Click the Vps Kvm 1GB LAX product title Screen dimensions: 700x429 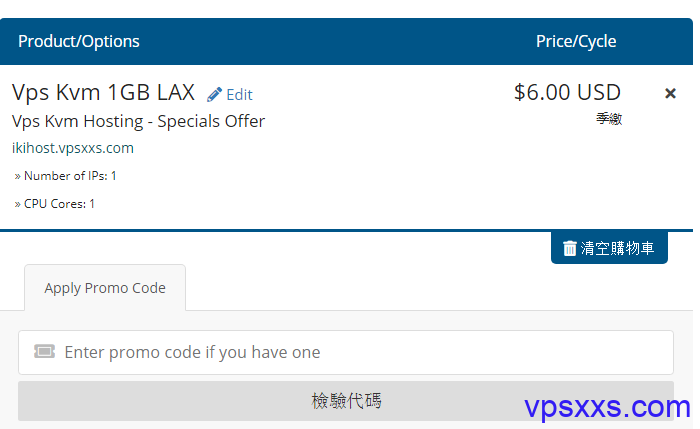103,92
